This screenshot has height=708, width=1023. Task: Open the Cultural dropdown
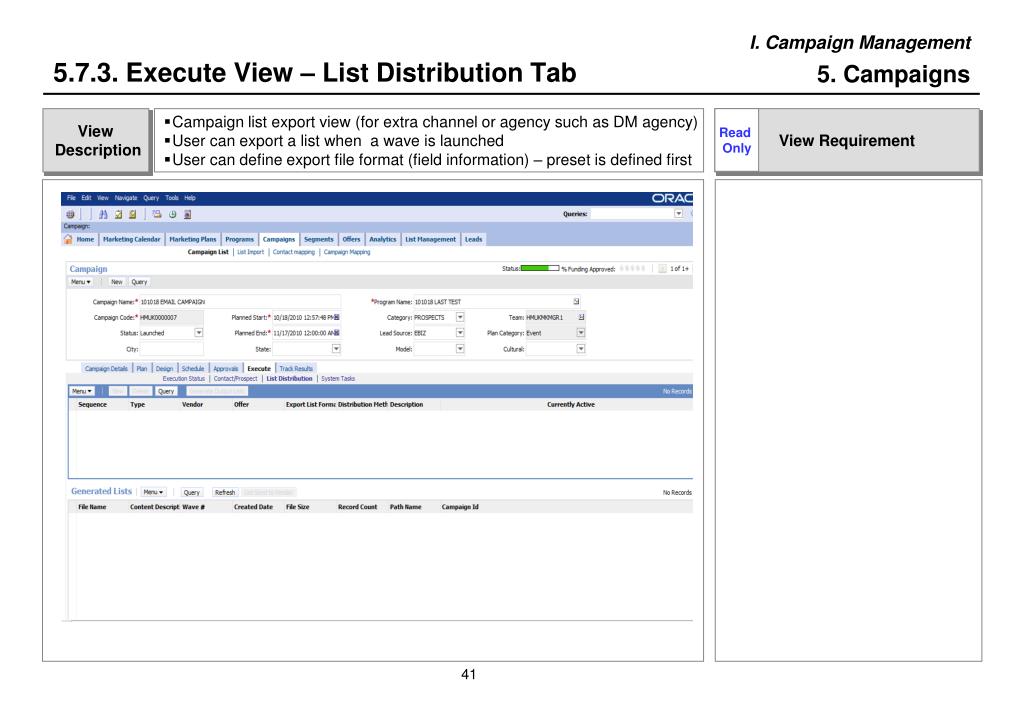pos(581,348)
